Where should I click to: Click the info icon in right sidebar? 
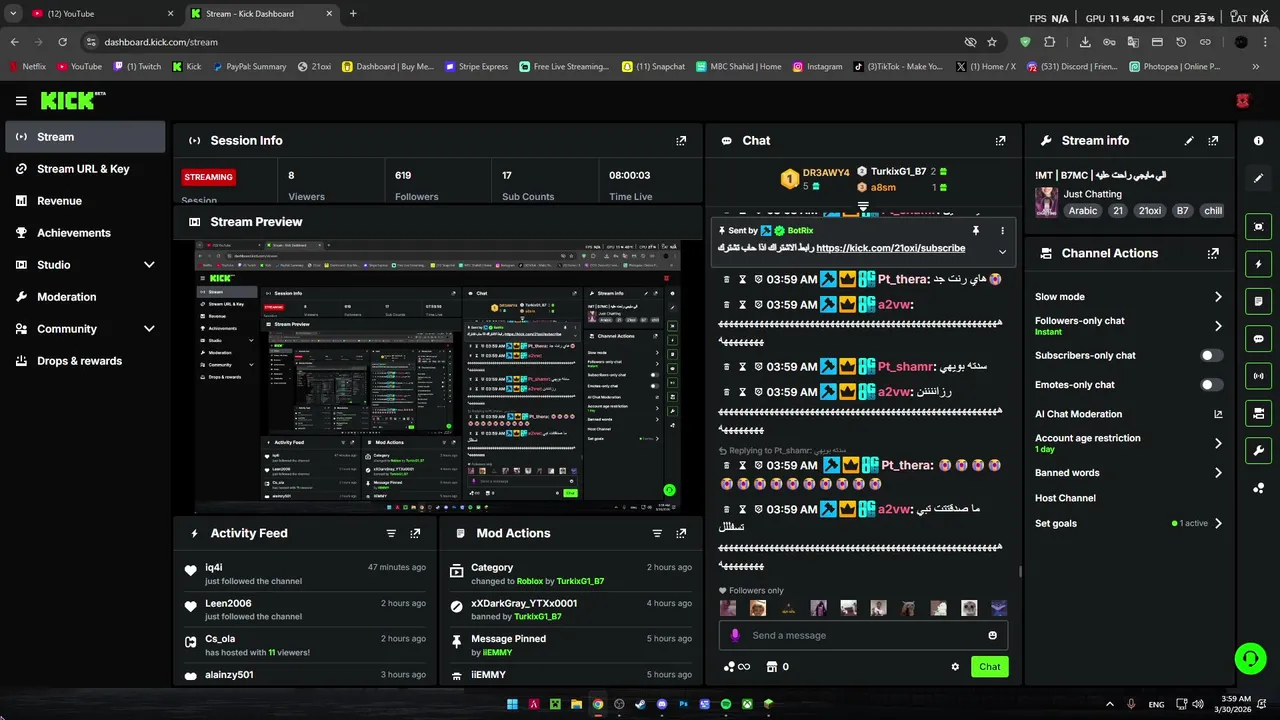[x=1258, y=141]
